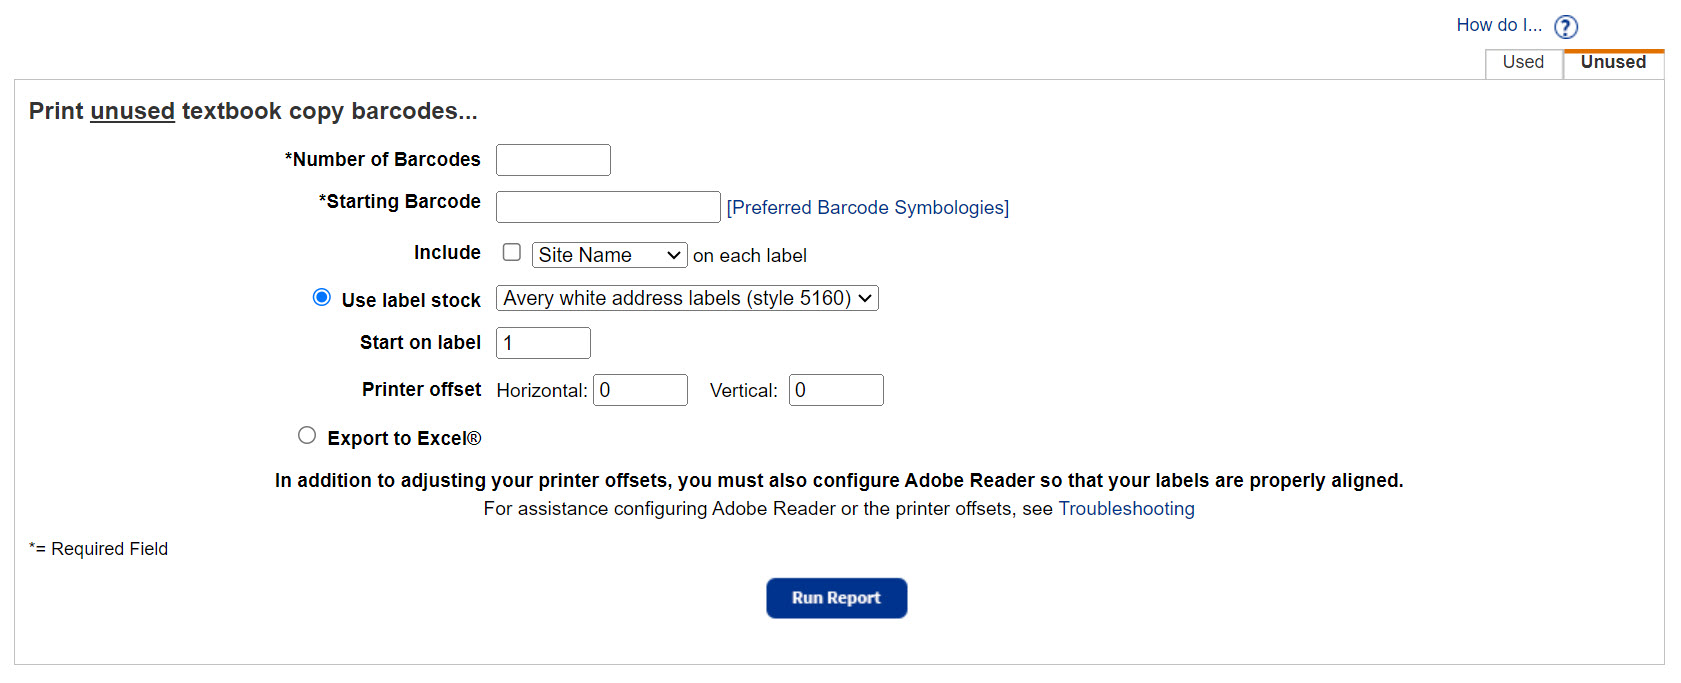Enable the Include on each label checkbox

point(512,253)
